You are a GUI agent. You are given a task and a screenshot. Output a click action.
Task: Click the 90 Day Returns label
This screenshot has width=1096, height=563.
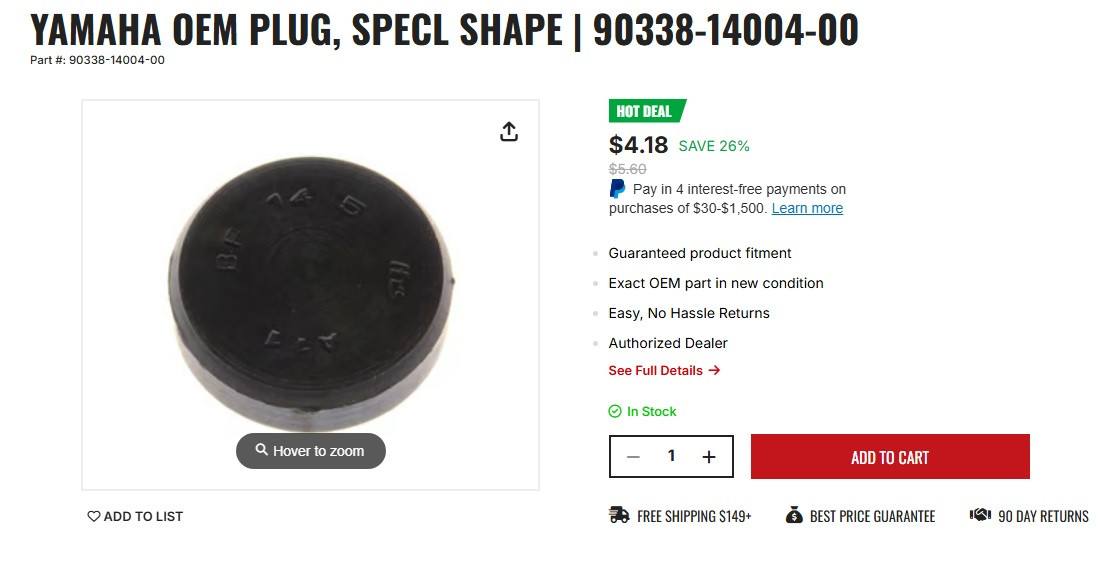(x=1043, y=516)
